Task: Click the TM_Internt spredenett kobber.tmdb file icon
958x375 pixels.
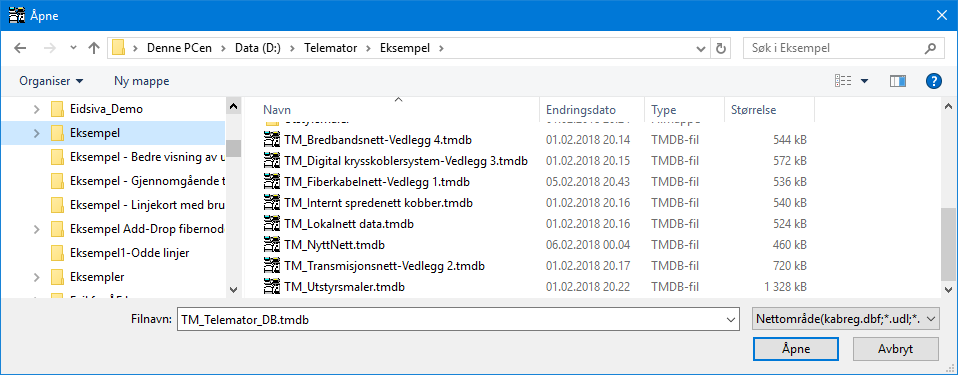Action: (271, 203)
